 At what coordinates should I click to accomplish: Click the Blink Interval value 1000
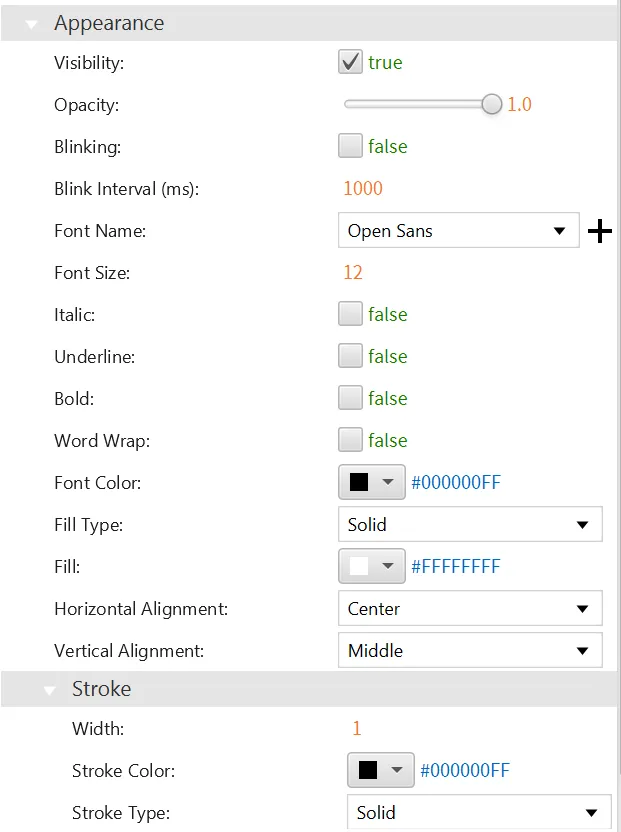click(362, 189)
